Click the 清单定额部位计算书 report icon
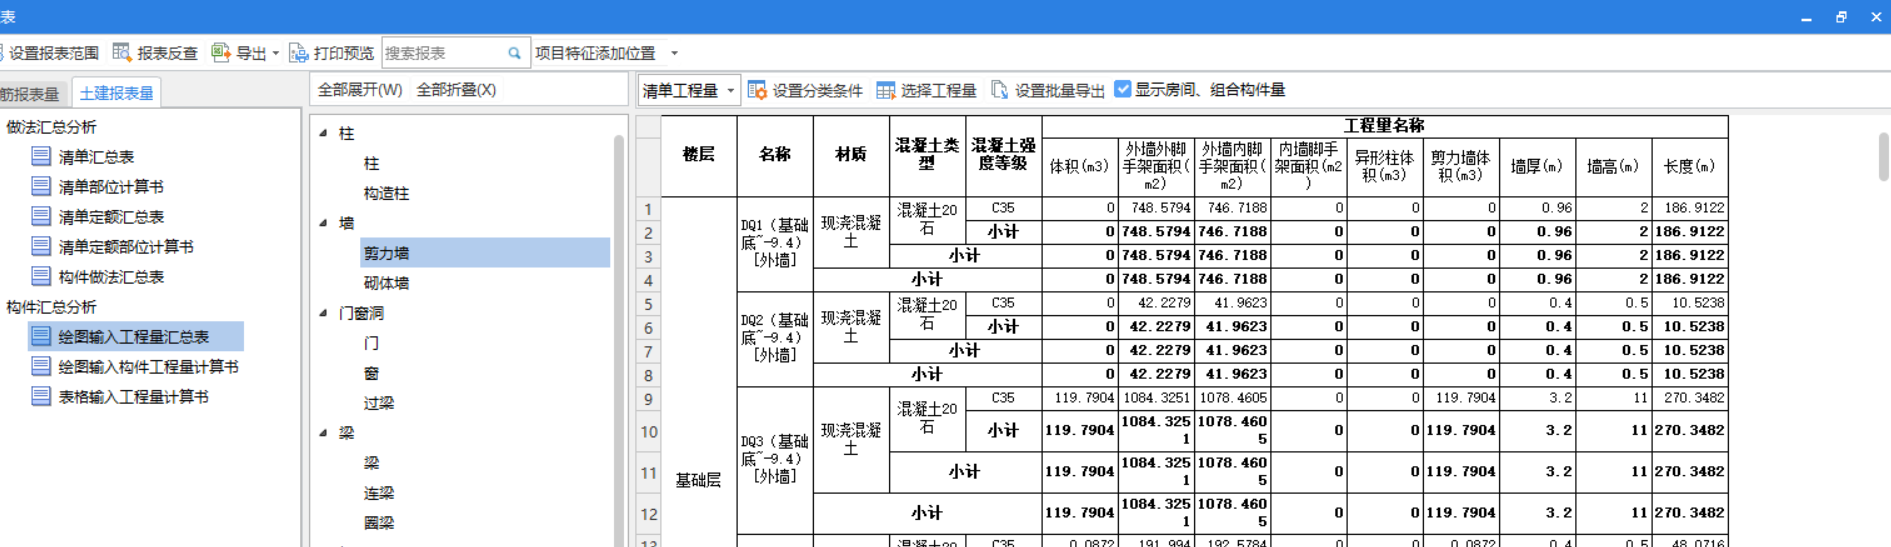This screenshot has width=1891, height=547. click(x=41, y=246)
